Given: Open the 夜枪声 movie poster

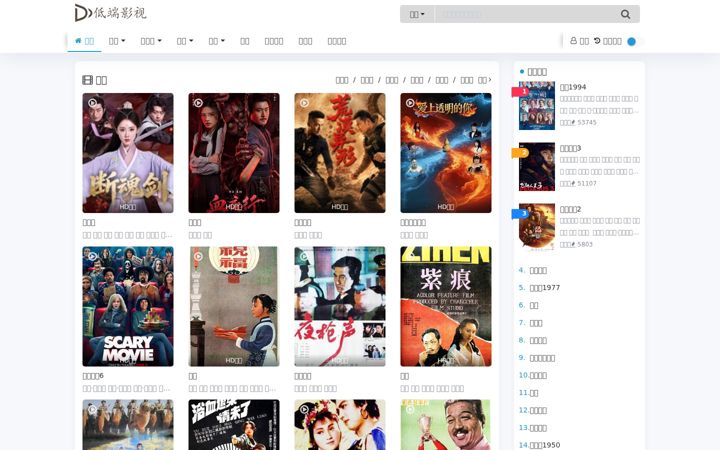Looking at the screenshot, I should click(x=340, y=306).
